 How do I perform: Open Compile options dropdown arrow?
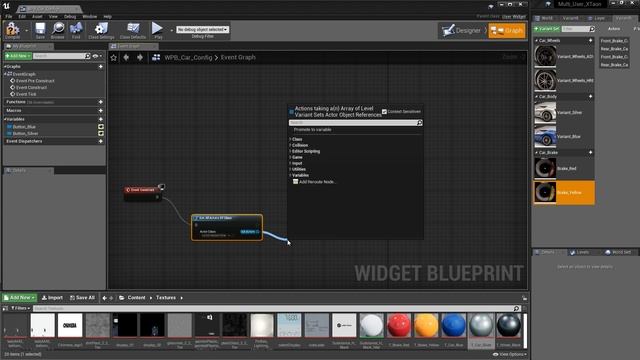click(27, 30)
